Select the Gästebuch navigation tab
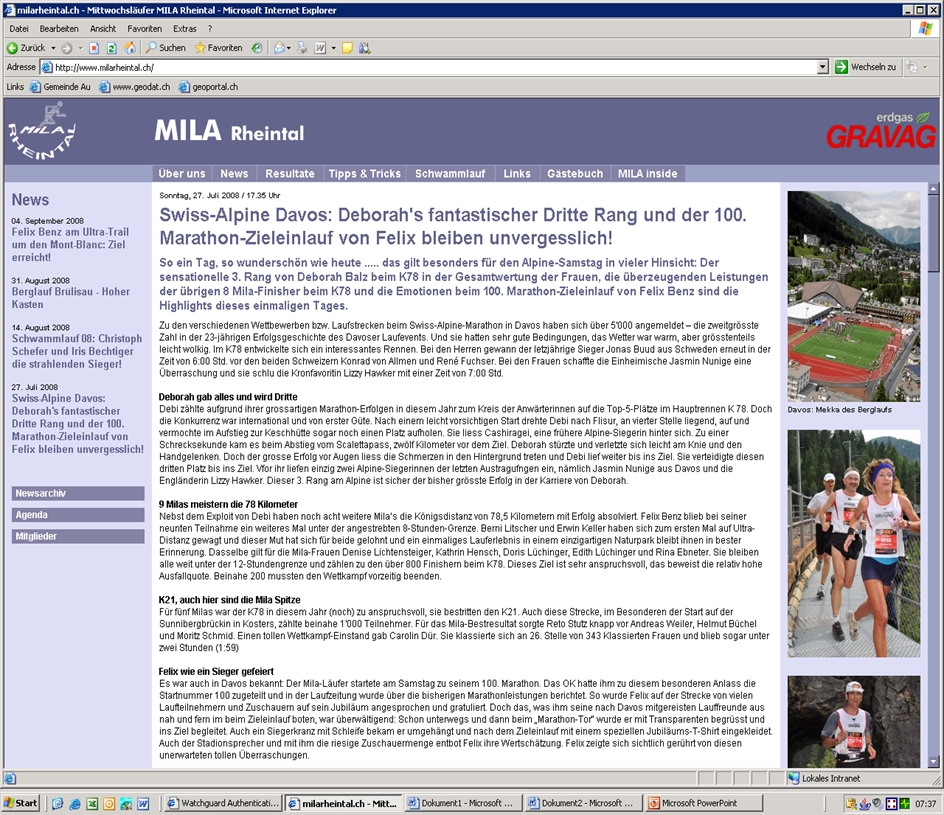 575,173
